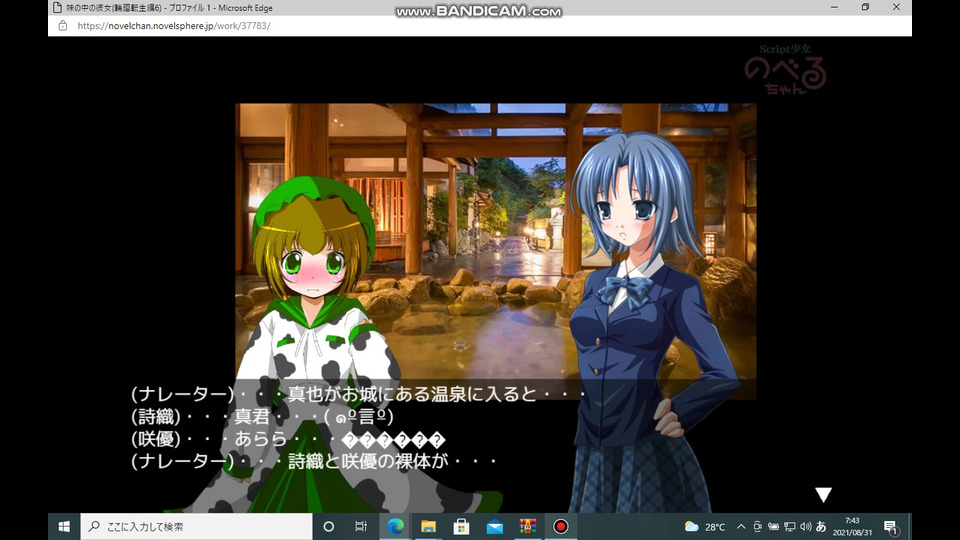This screenshot has width=960, height=540.
Task: Toggle the Japanese IME あ indicator
Action: coord(821,527)
